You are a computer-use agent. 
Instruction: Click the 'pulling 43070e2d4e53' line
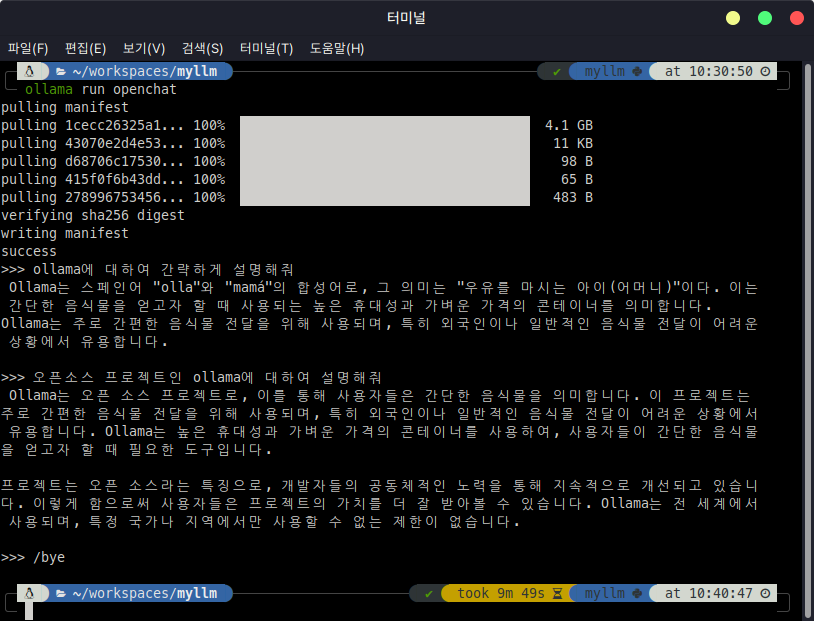click(x=113, y=143)
